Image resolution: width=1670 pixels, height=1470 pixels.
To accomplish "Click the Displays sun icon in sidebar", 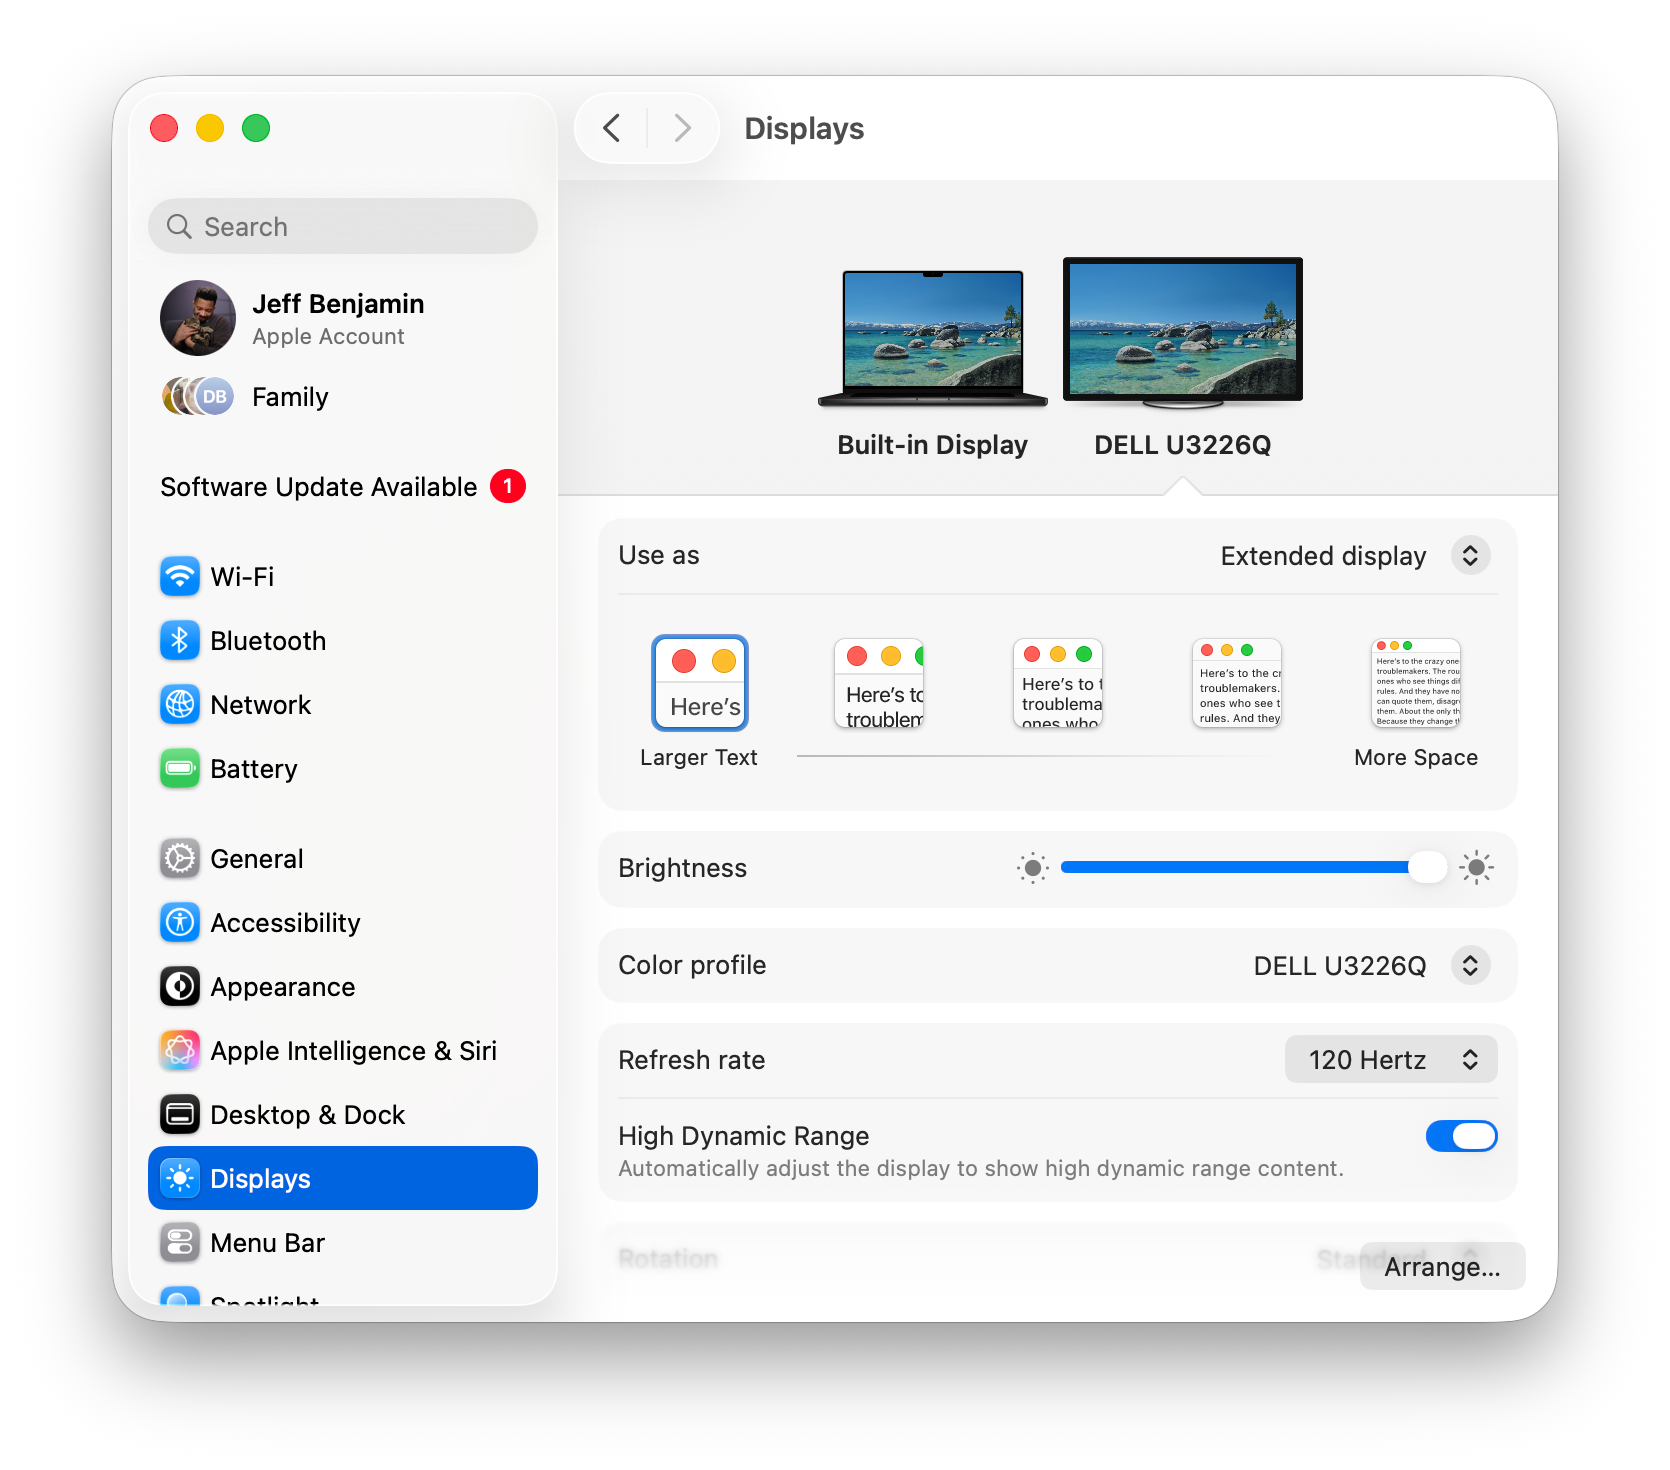I will pos(180,1179).
